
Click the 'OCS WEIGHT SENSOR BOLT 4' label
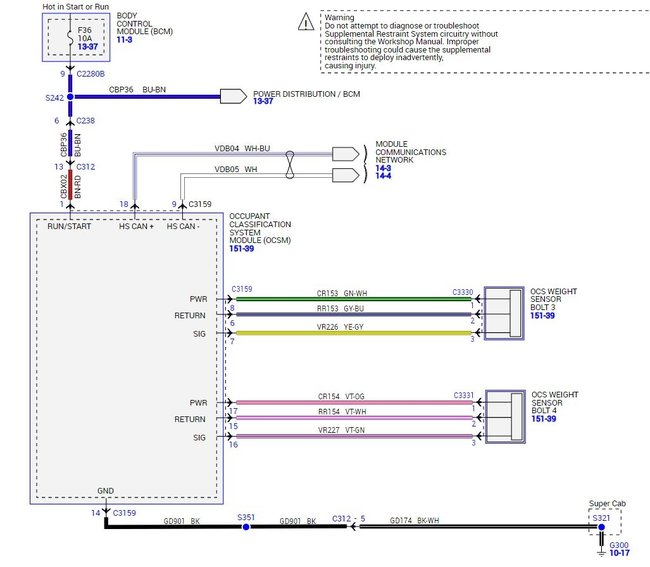[555, 402]
